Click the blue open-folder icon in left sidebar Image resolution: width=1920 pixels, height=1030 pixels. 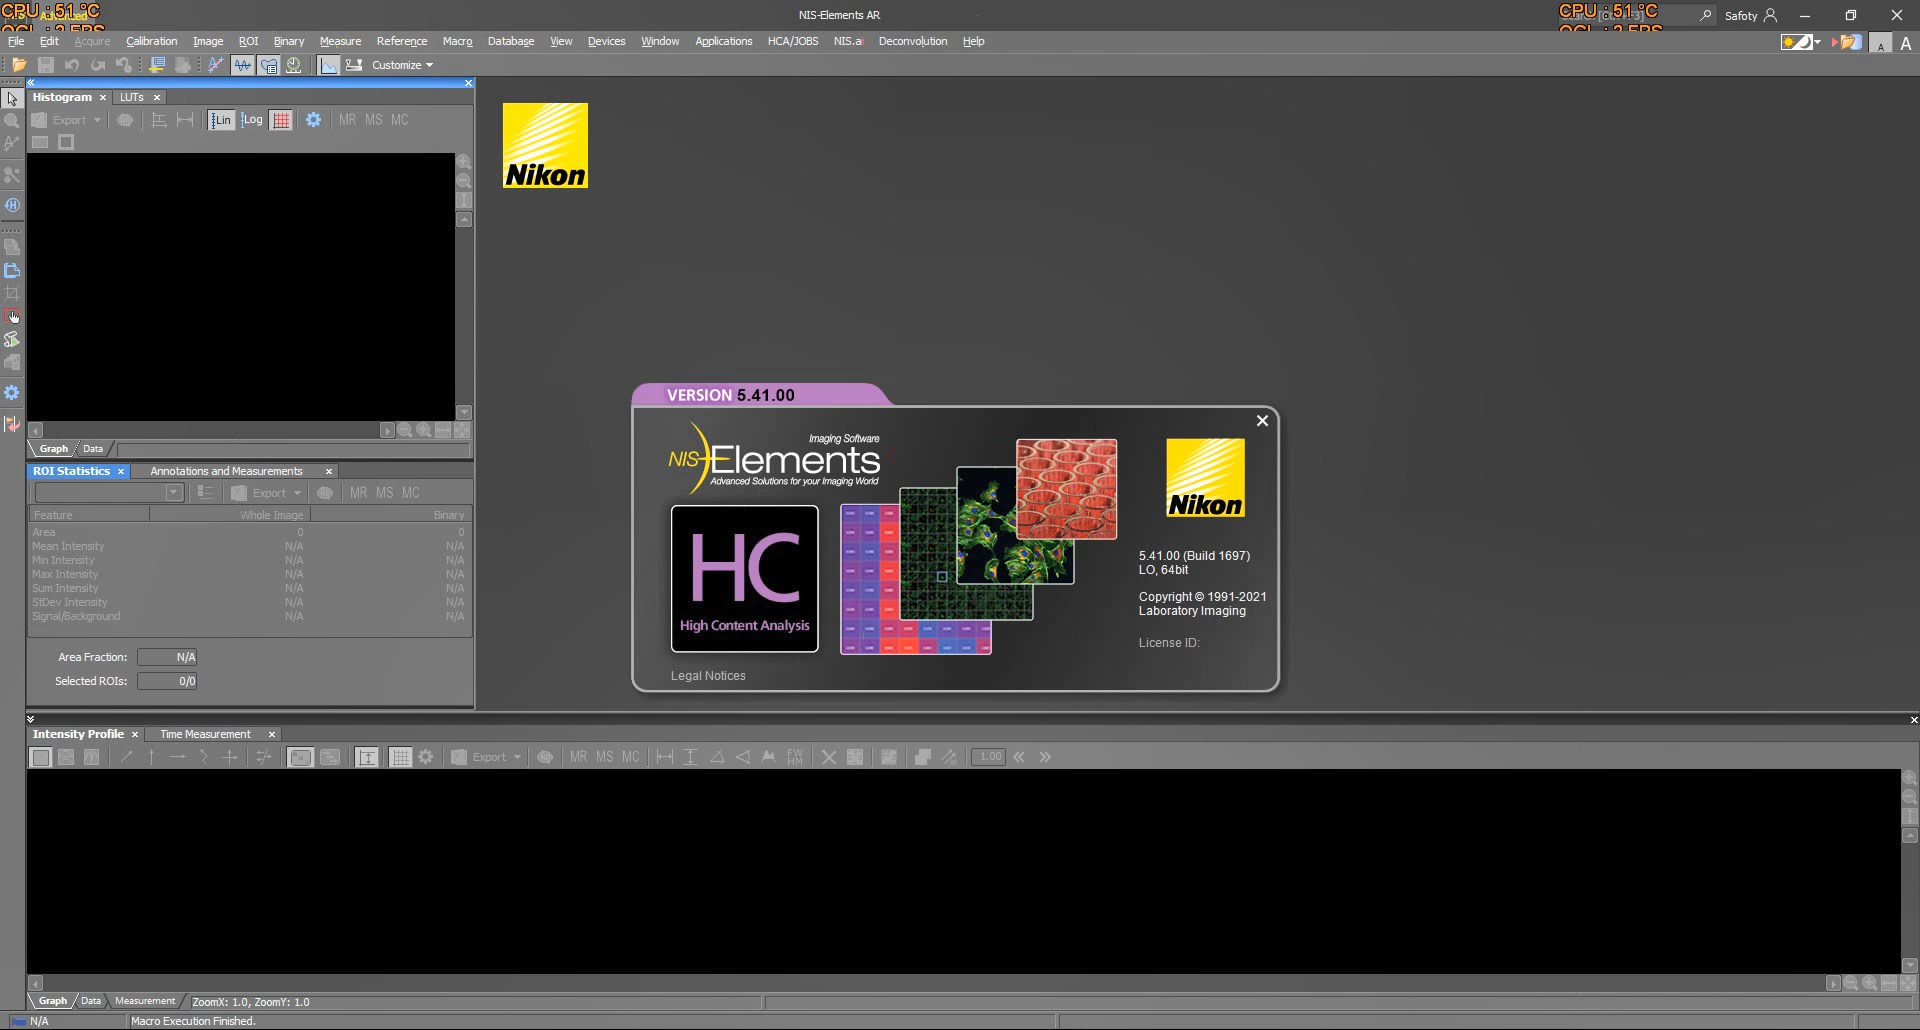(x=12, y=270)
